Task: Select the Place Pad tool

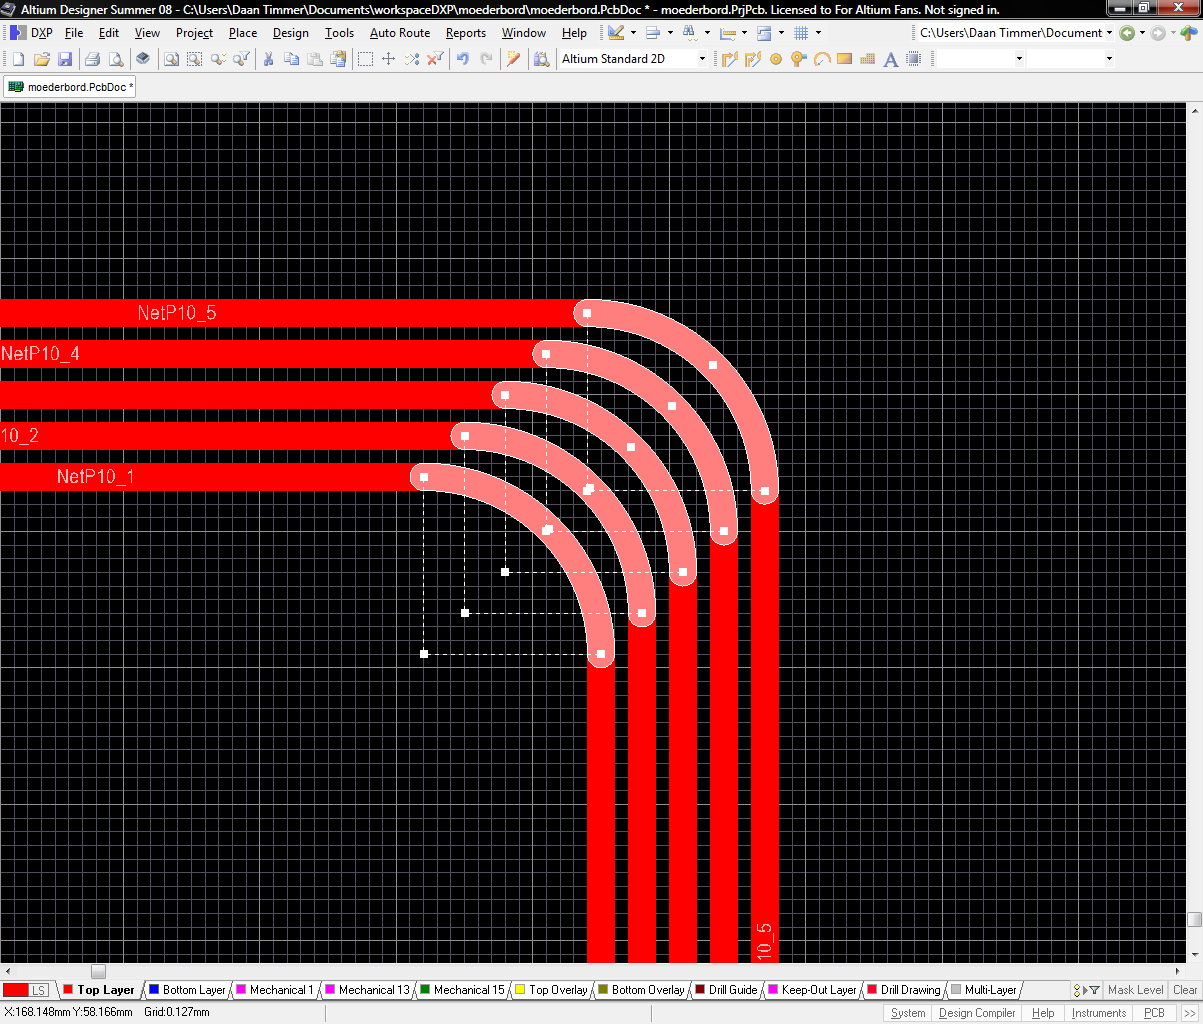Action: click(x=775, y=59)
